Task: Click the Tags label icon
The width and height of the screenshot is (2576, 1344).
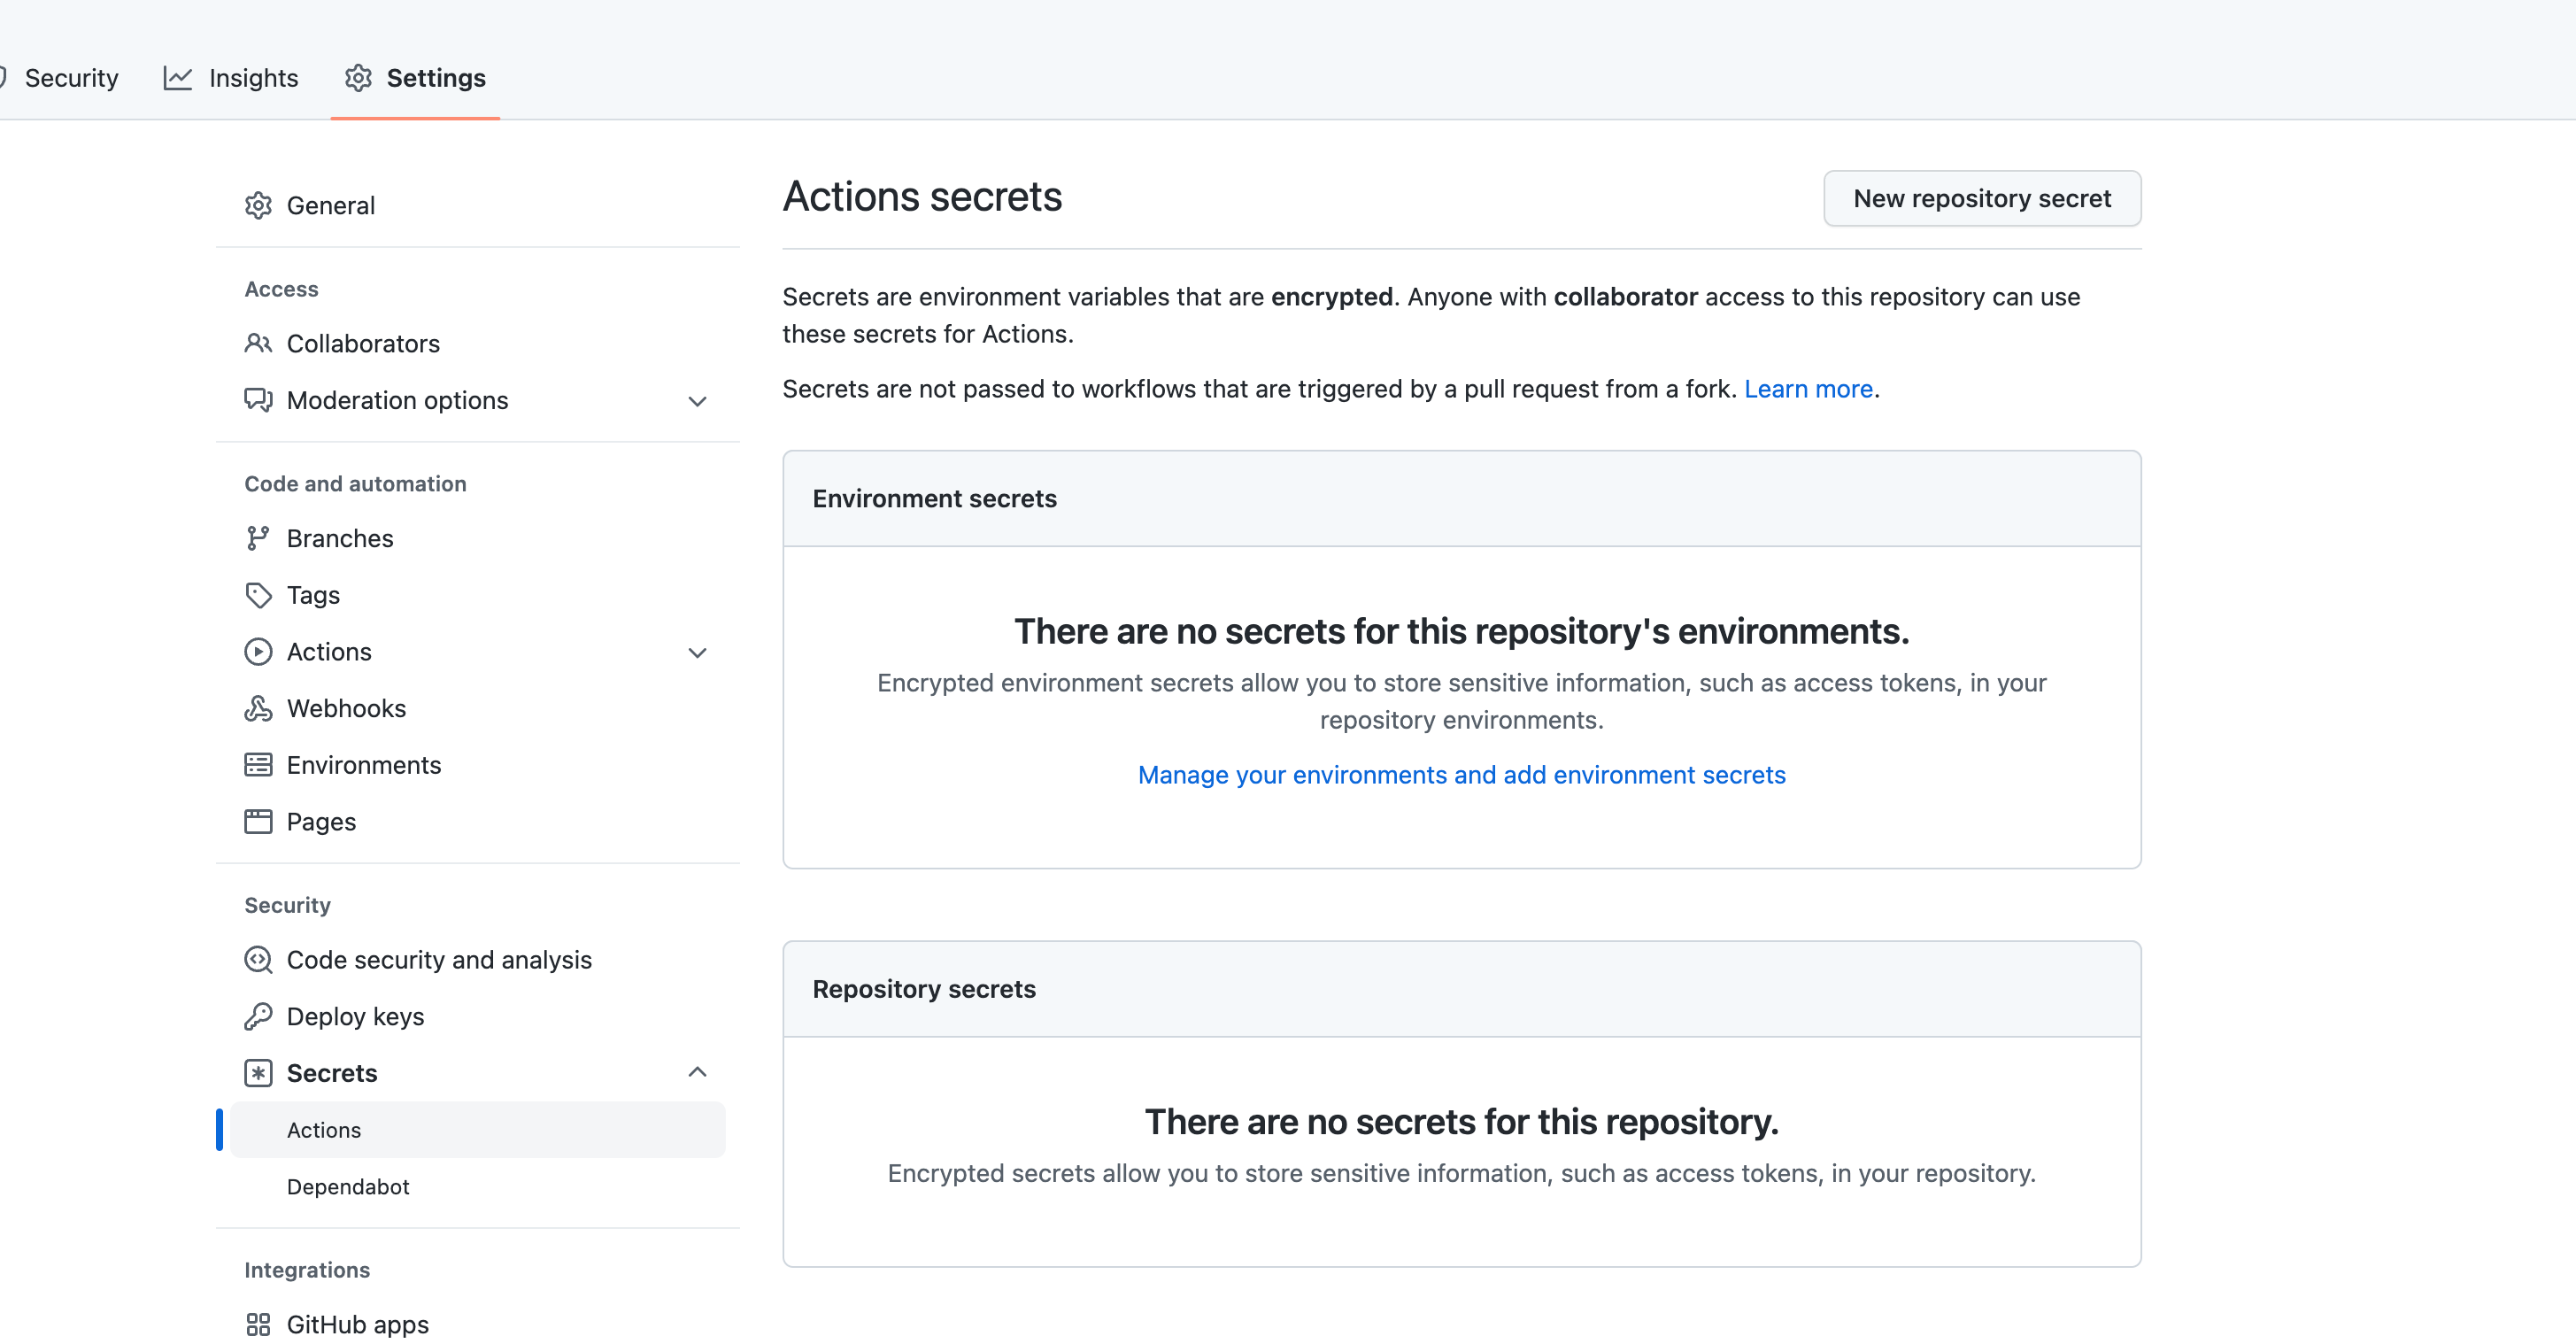Action: point(258,595)
